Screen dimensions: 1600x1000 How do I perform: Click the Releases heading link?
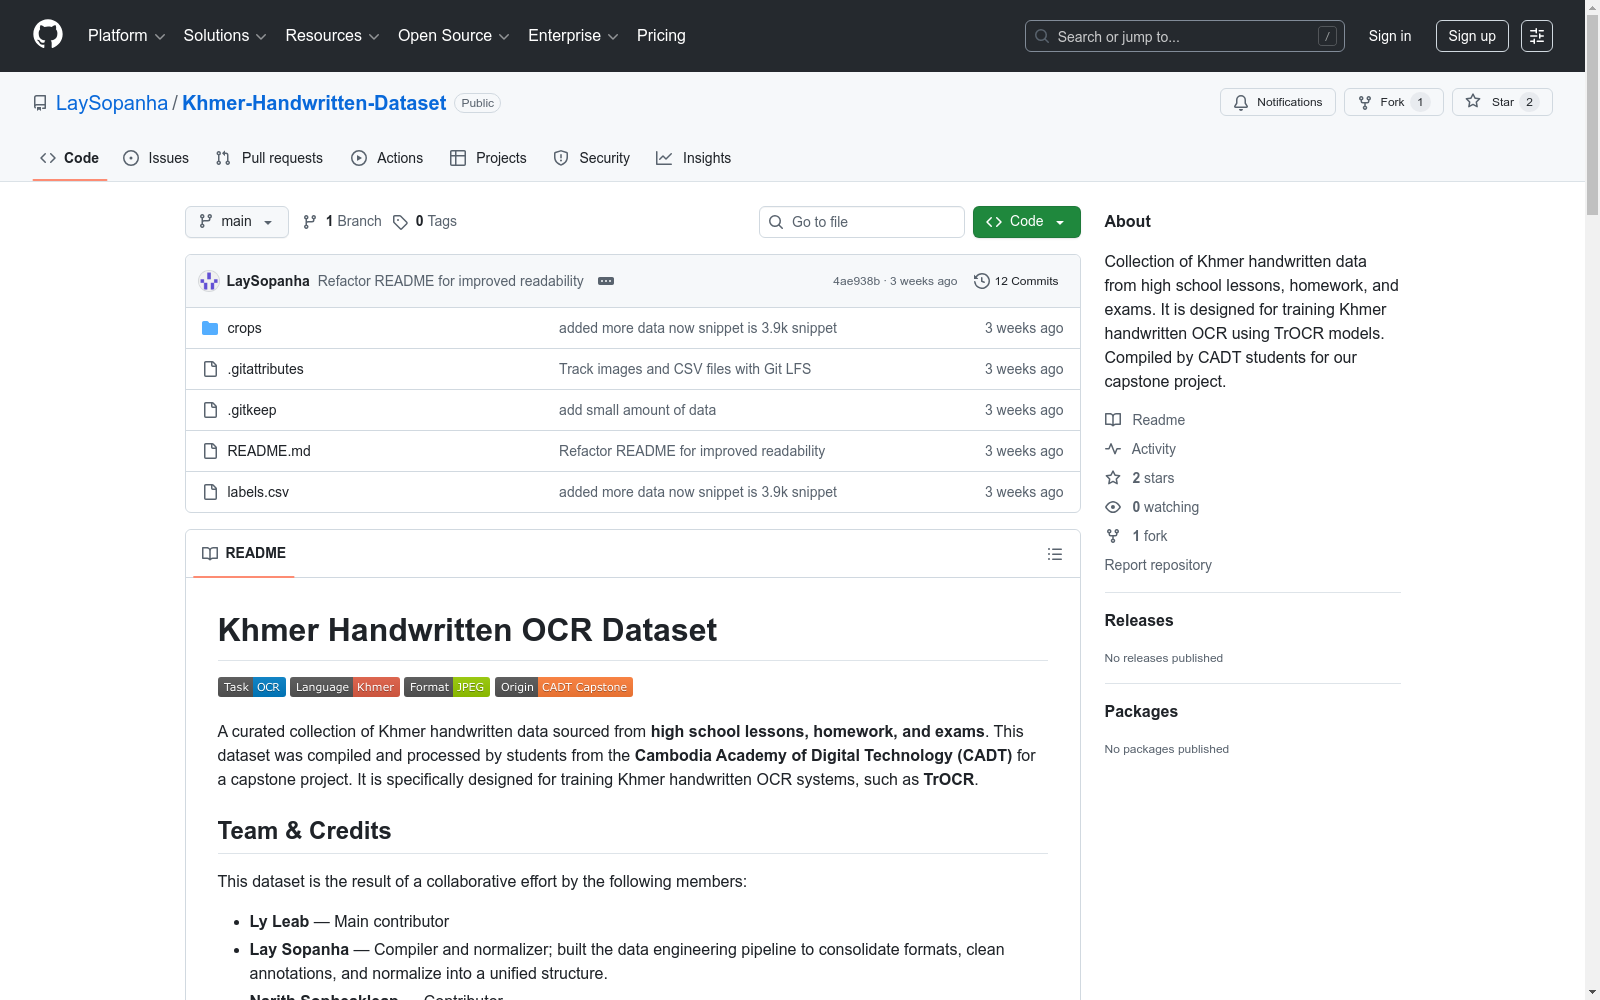[x=1139, y=620]
